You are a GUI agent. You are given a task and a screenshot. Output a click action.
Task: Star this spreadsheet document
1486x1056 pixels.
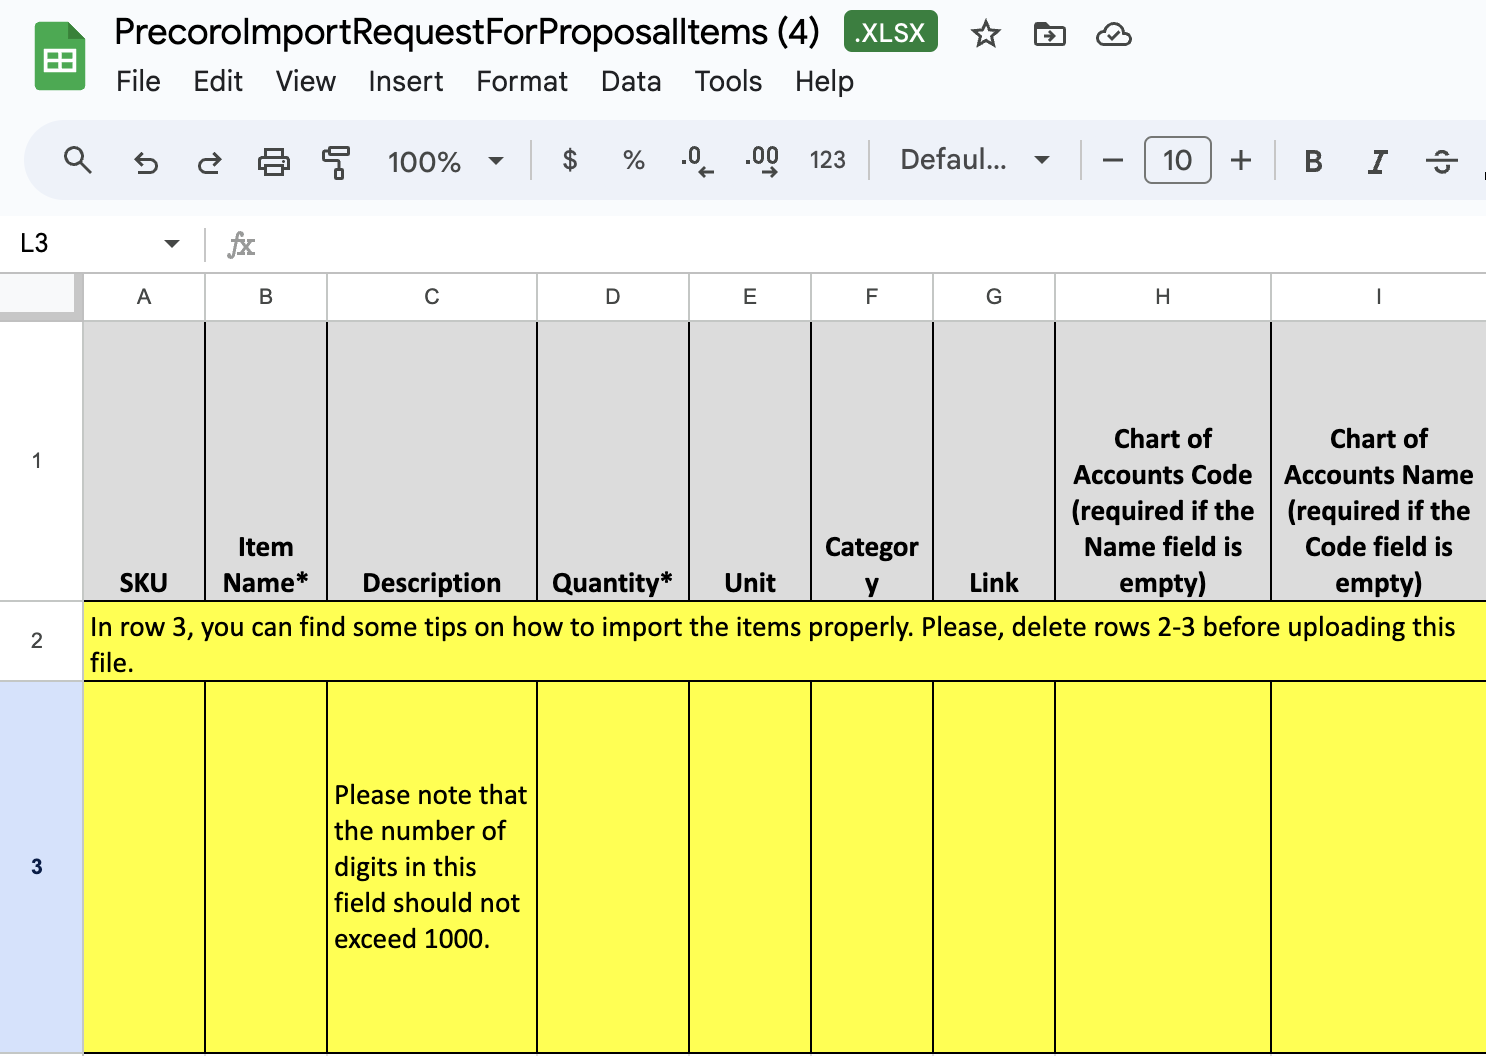pos(986,35)
